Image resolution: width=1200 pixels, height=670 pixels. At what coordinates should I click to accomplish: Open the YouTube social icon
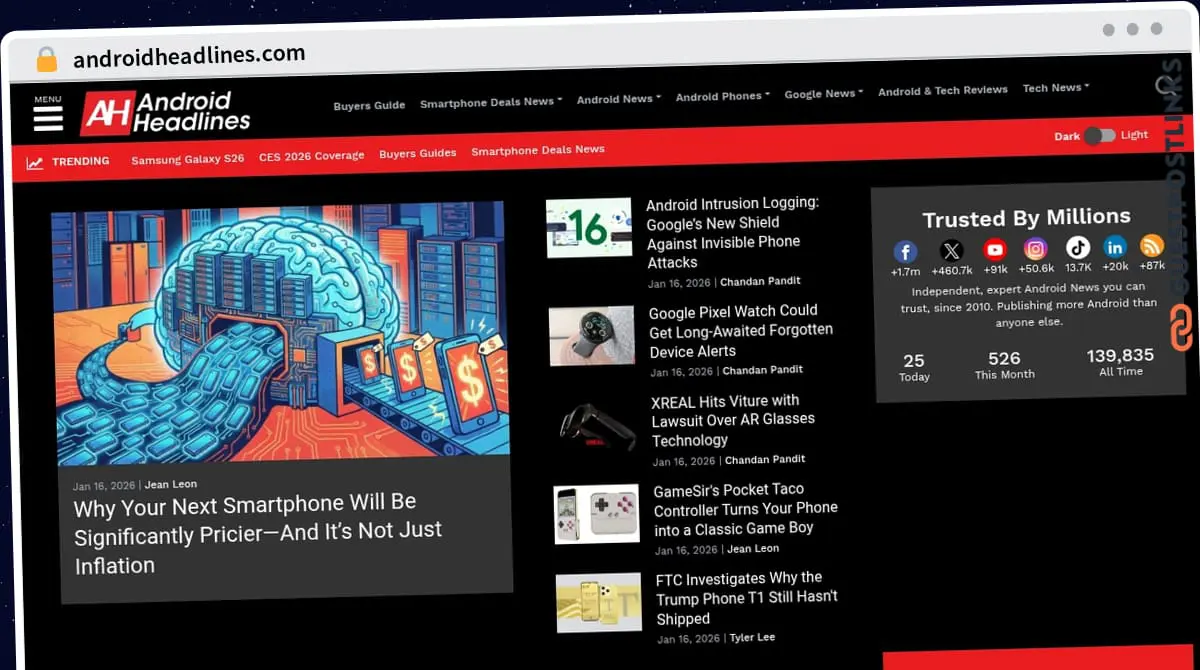click(x=994, y=249)
